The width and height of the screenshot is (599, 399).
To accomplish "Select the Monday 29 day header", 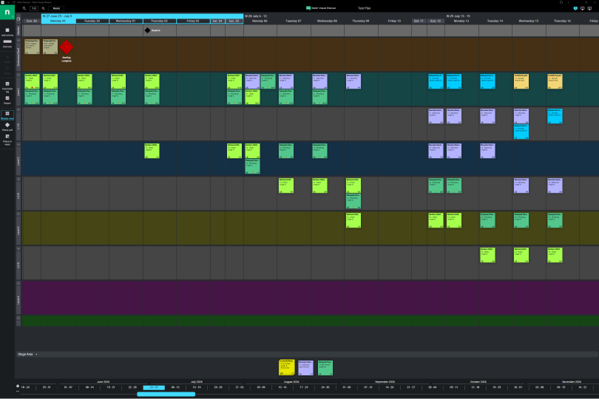I will click(x=58, y=21).
